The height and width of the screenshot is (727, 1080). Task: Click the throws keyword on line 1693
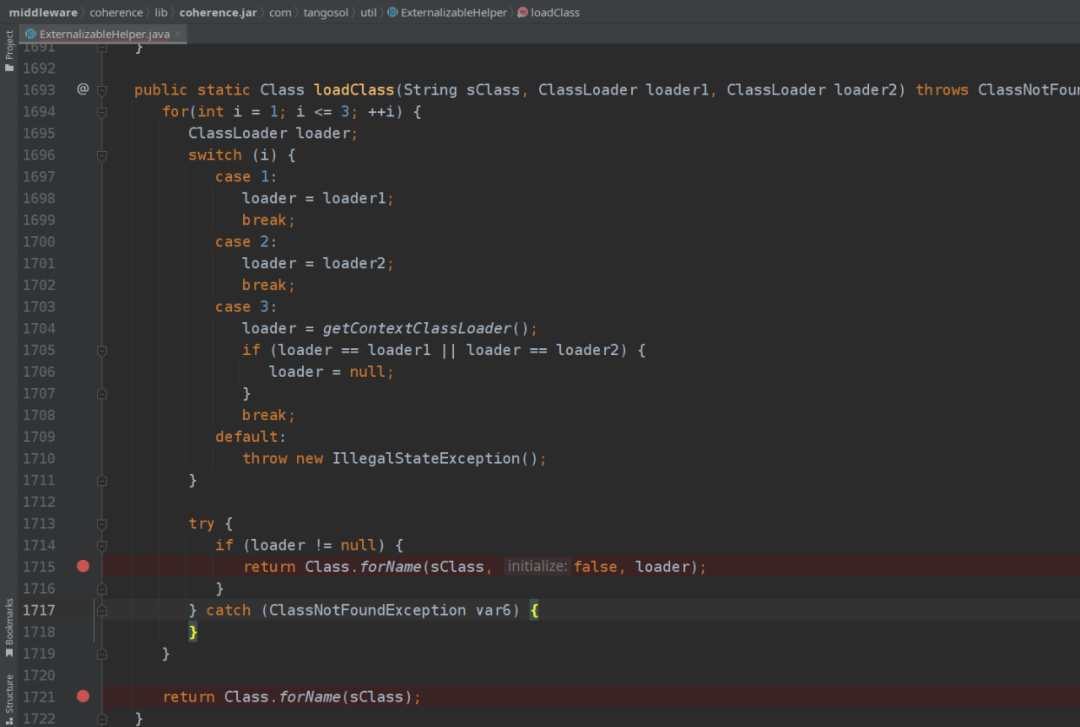click(x=942, y=90)
